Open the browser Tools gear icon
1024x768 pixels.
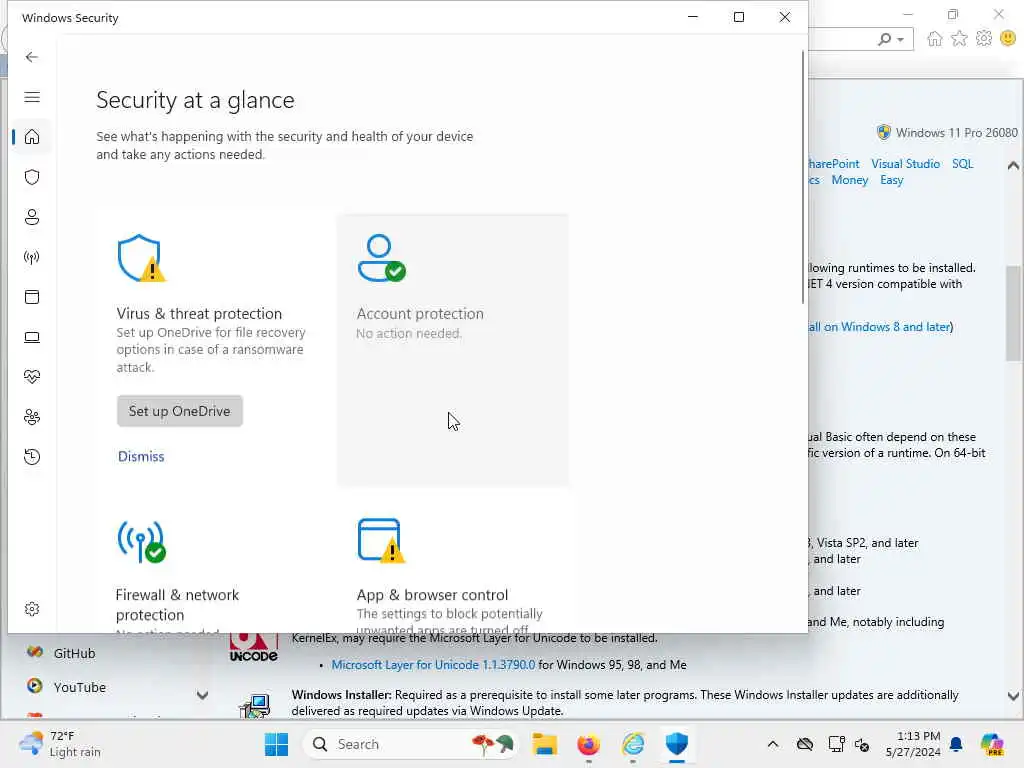tap(984, 39)
